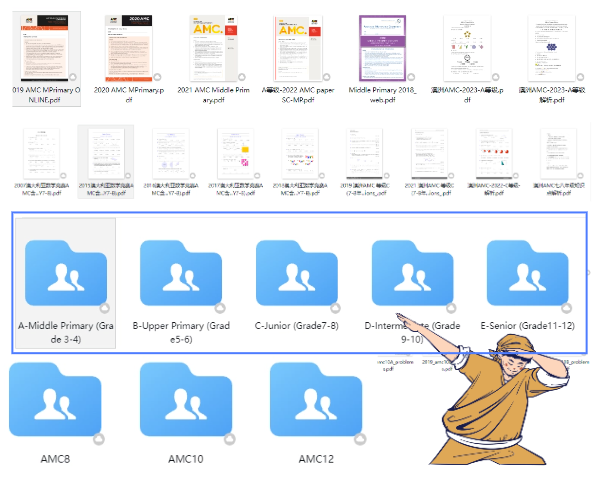Click '澳洲AMC-2023-A等级.pdf' file name
Screen dimensions: 601x480
pyautogui.click(x=467, y=95)
